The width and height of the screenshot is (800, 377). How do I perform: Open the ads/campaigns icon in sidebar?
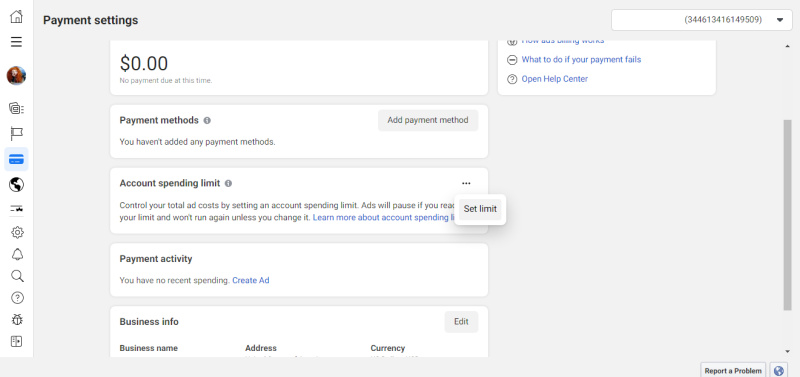pos(16,108)
